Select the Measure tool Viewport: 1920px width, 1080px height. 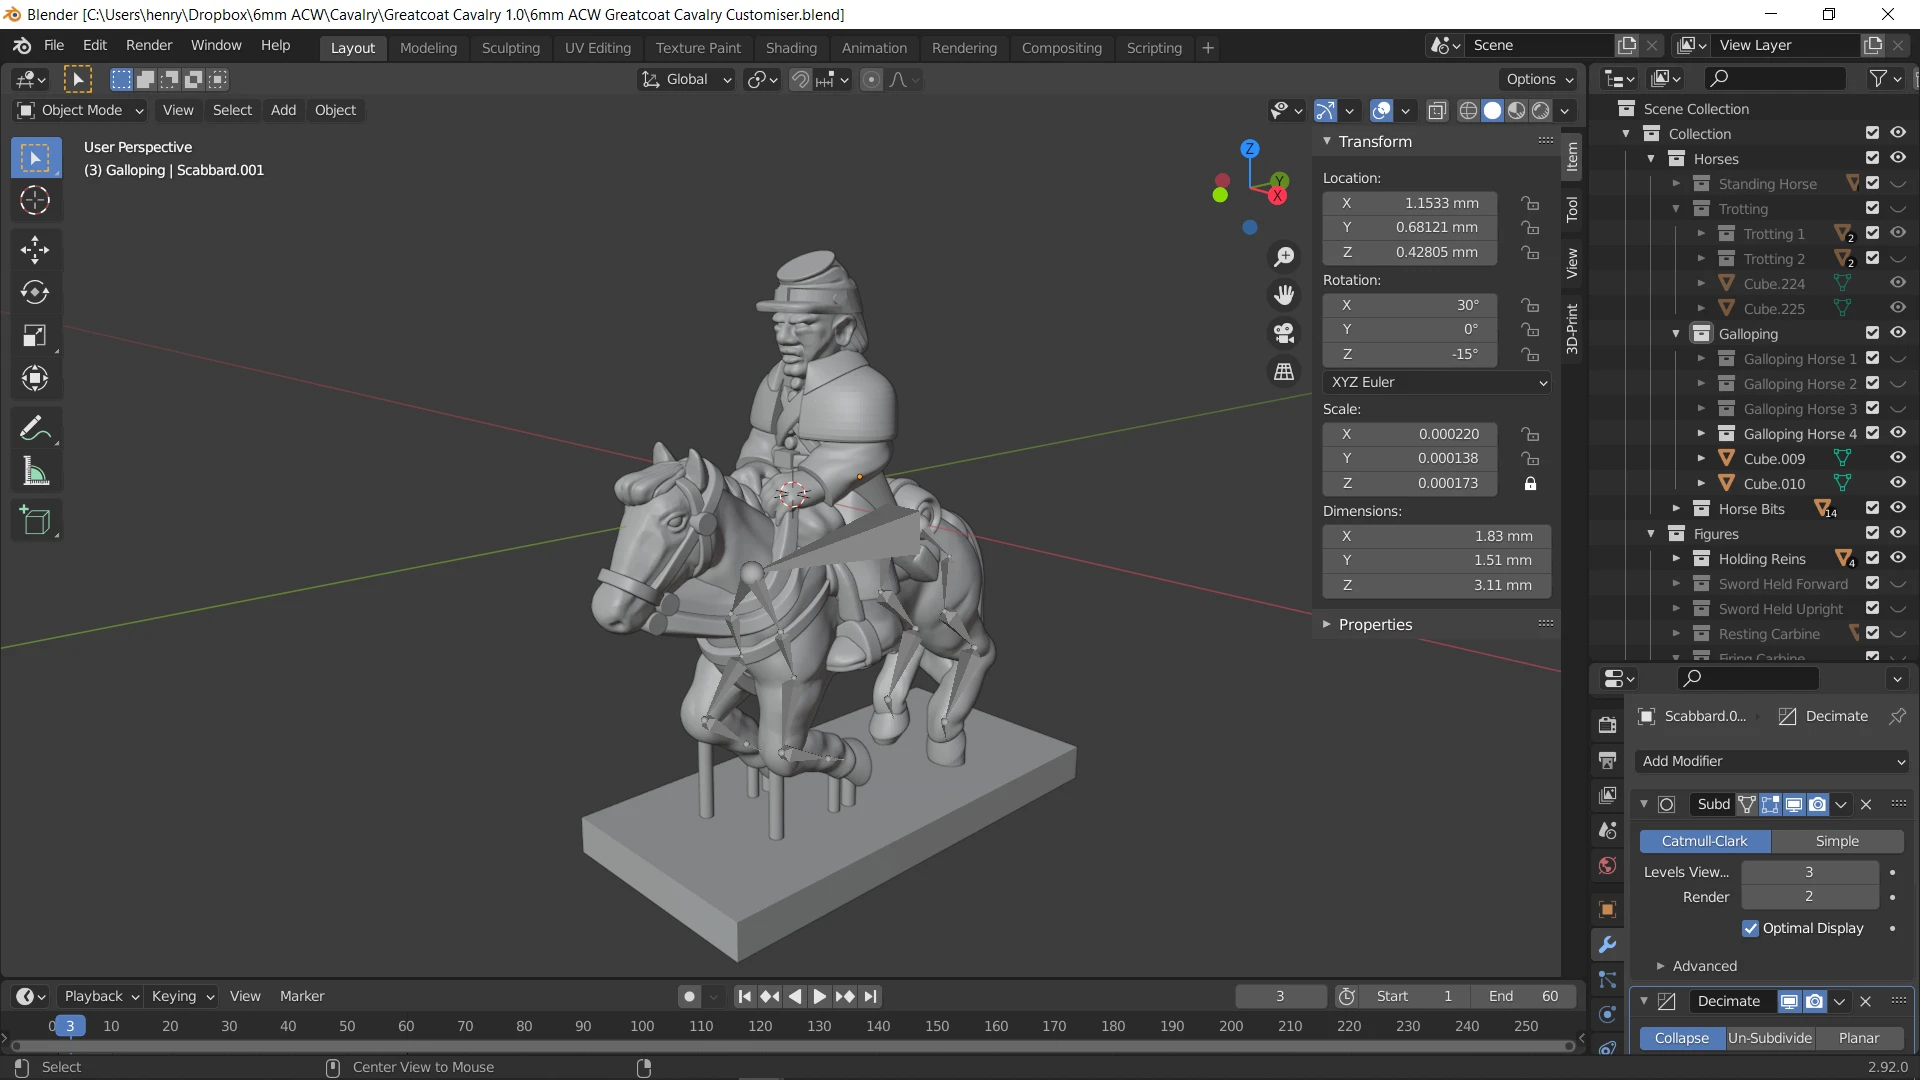tap(35, 472)
